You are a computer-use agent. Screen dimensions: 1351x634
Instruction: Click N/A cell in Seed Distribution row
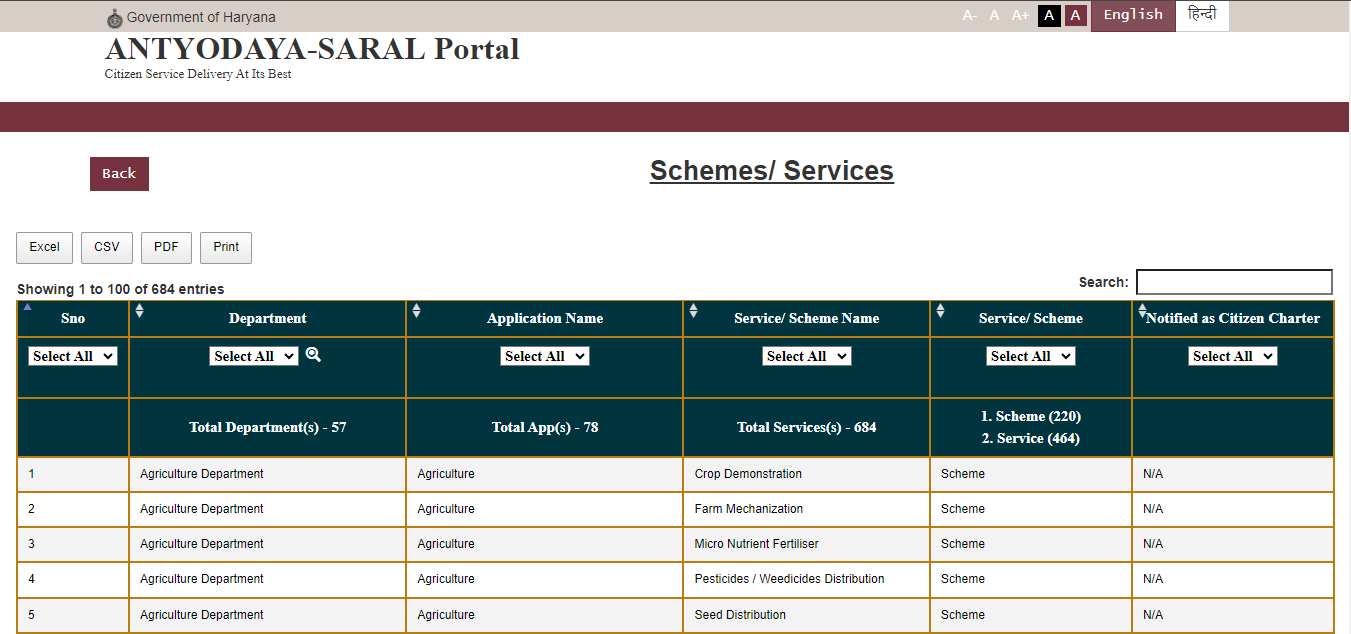pyautogui.click(x=1233, y=615)
